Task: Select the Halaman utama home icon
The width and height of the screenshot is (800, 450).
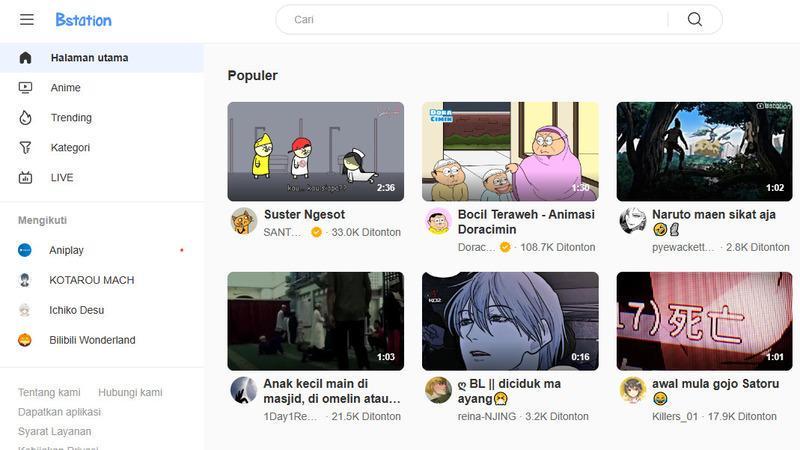Action: tap(25, 58)
